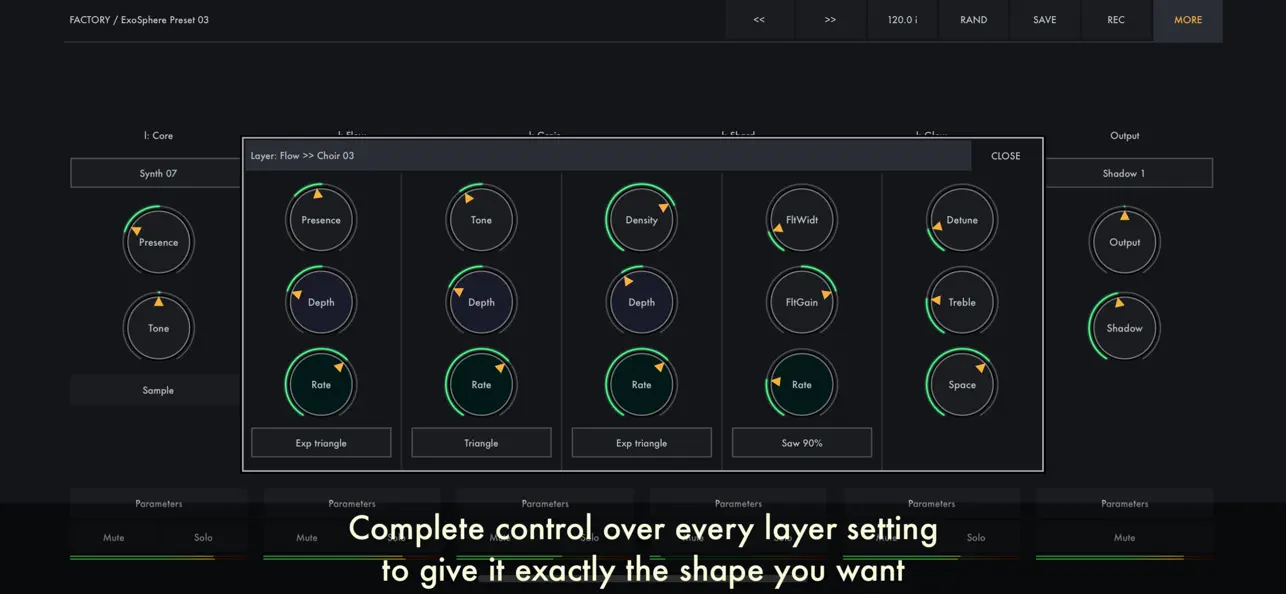Close the Layer Flow Choir 03 popup
This screenshot has width=1286, height=594.
click(1005, 156)
